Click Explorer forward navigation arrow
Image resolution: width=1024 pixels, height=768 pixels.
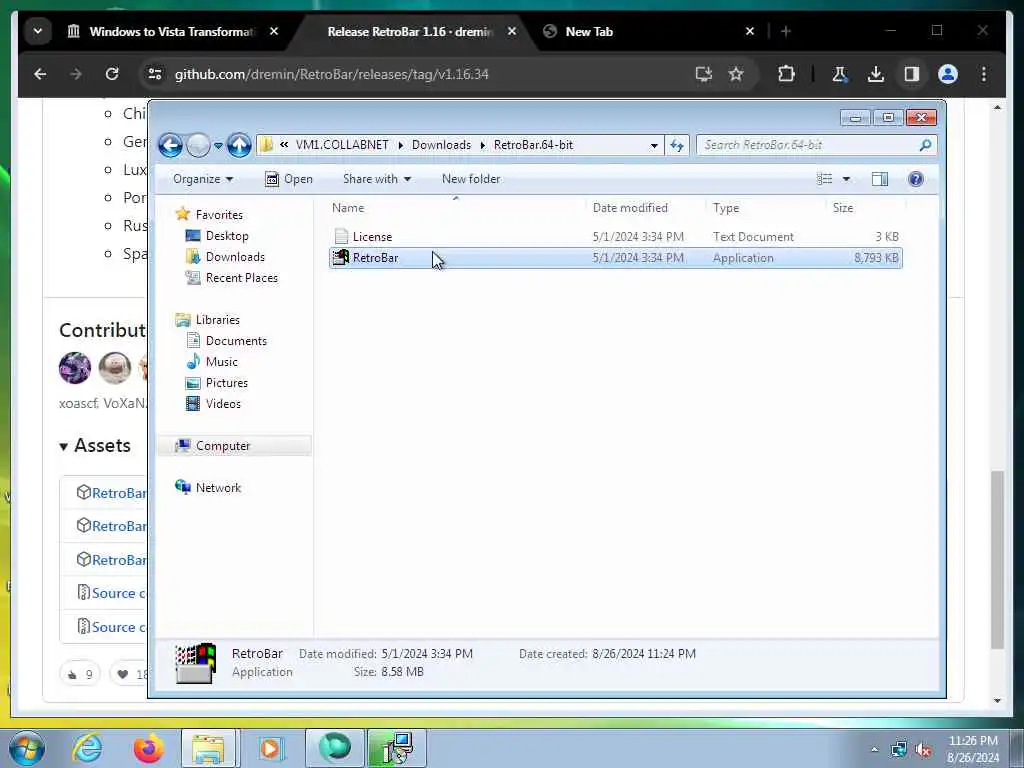point(198,145)
